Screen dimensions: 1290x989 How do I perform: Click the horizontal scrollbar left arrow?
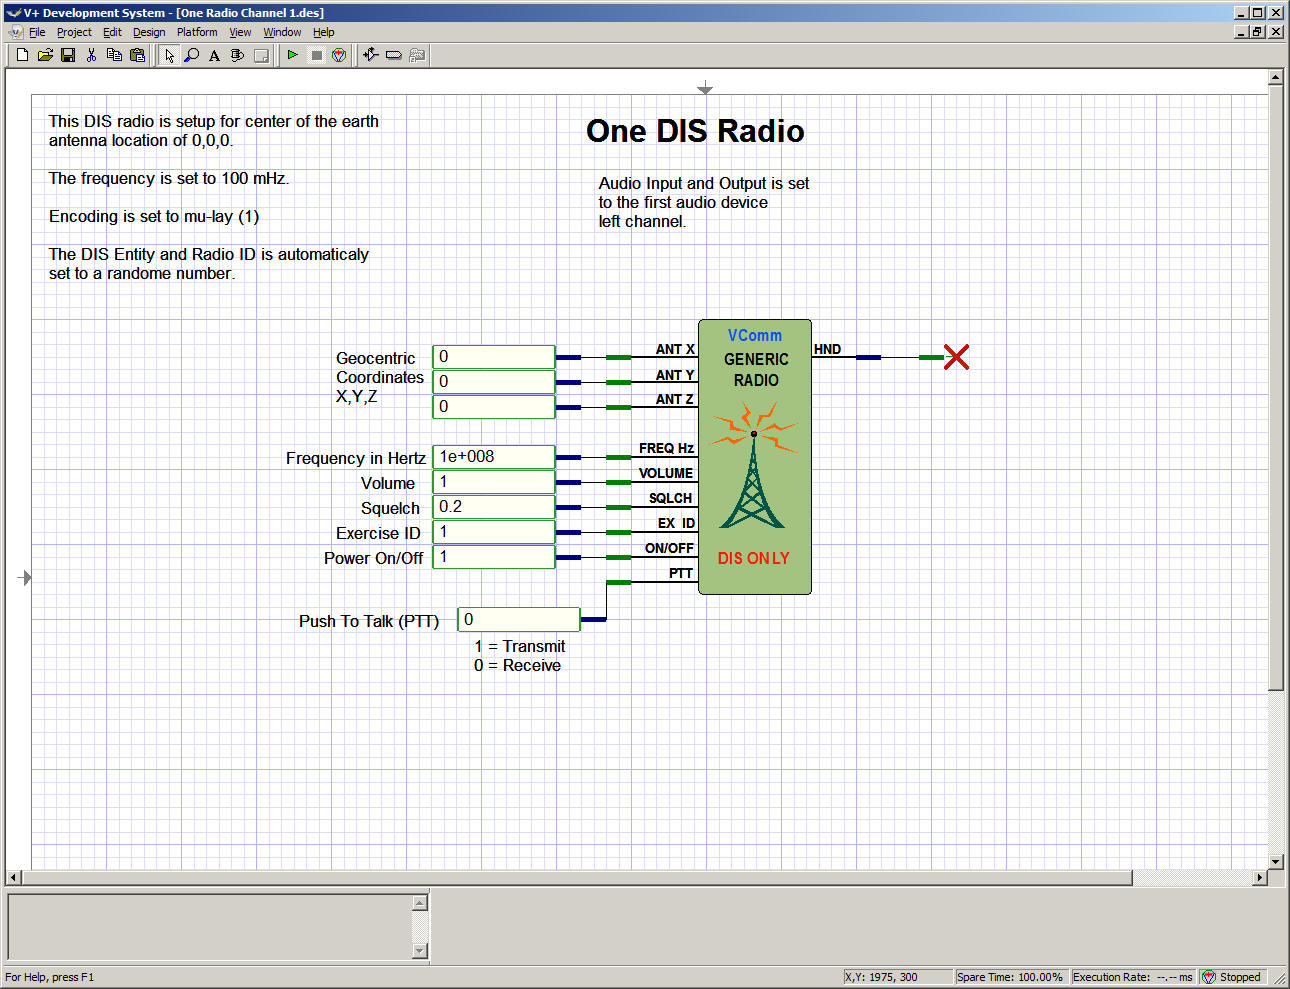tap(14, 878)
